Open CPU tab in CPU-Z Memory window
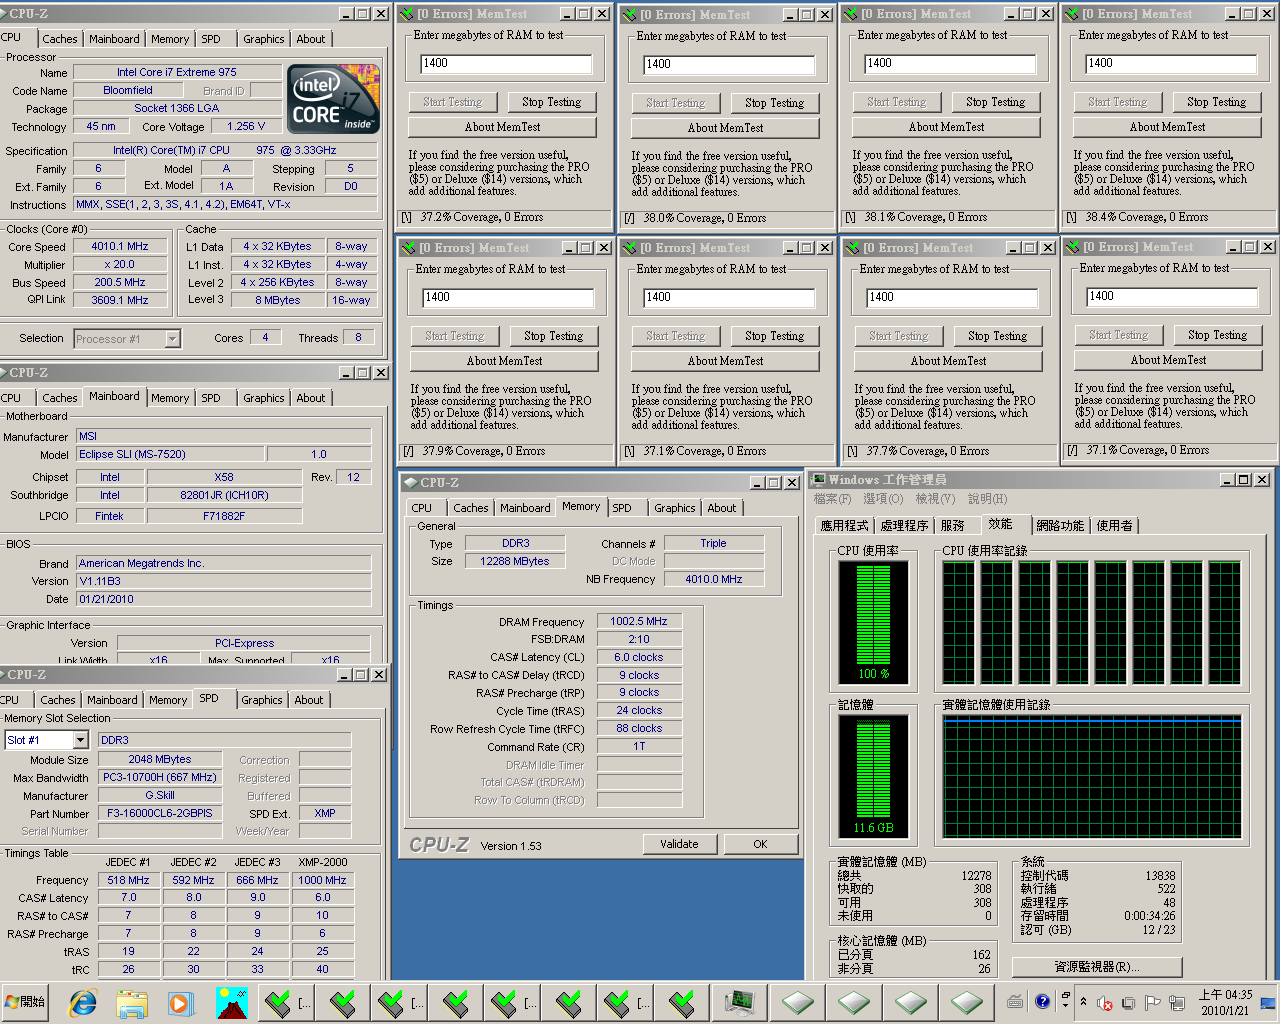This screenshot has height=1024, width=1280. 422,508
